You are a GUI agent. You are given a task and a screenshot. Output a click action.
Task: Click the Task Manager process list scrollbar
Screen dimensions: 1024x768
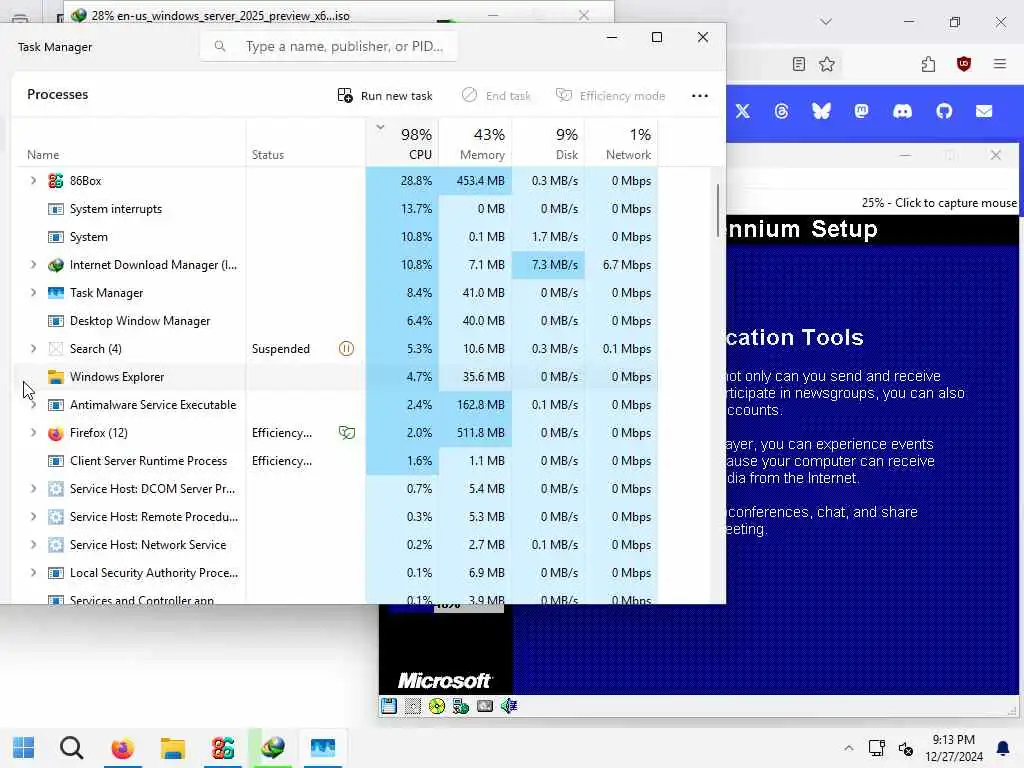(718, 210)
